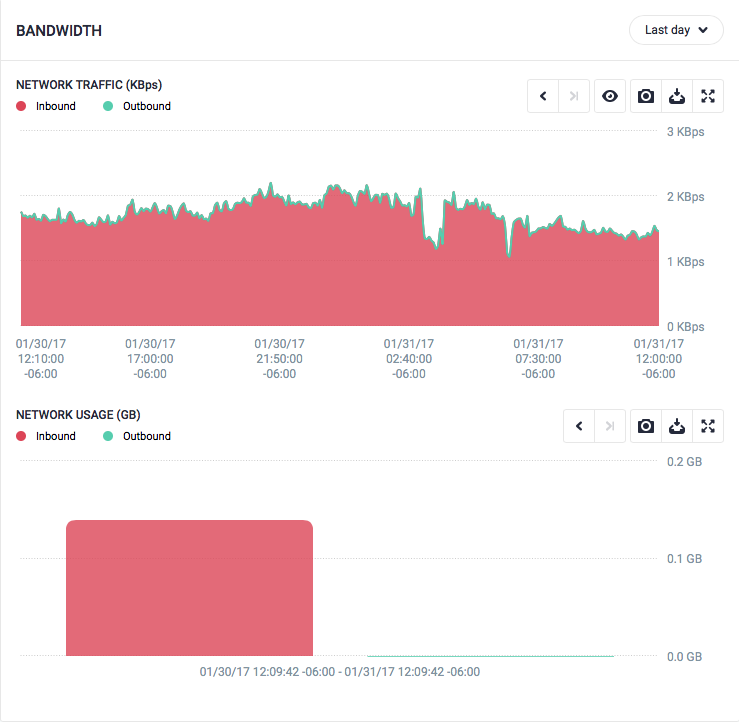Screen dimensions: 739x722
Task: Click the 0 KBps axis label
Action: pos(685,327)
